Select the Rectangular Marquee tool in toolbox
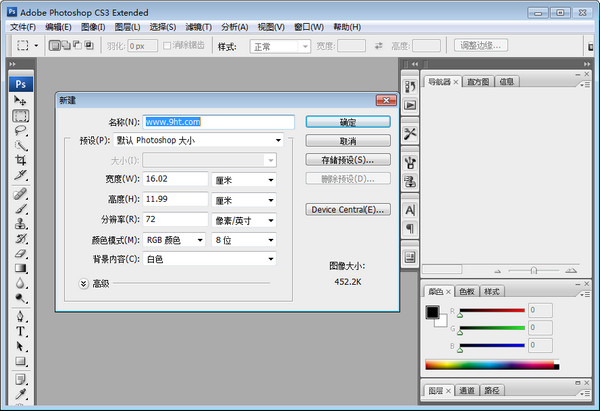 coord(20,116)
